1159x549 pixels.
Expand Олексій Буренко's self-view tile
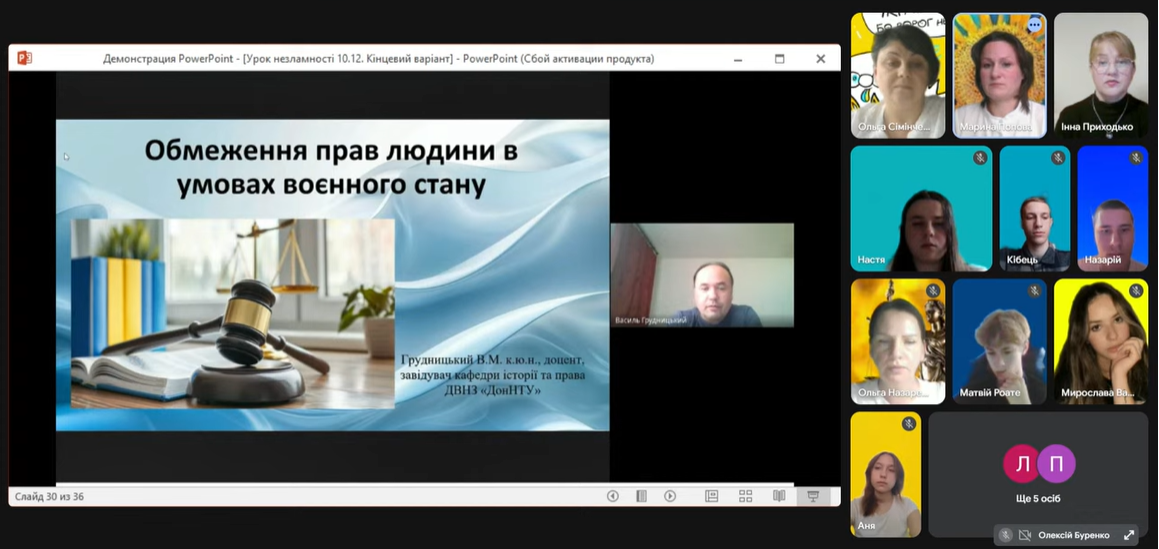pyautogui.click(x=1129, y=535)
